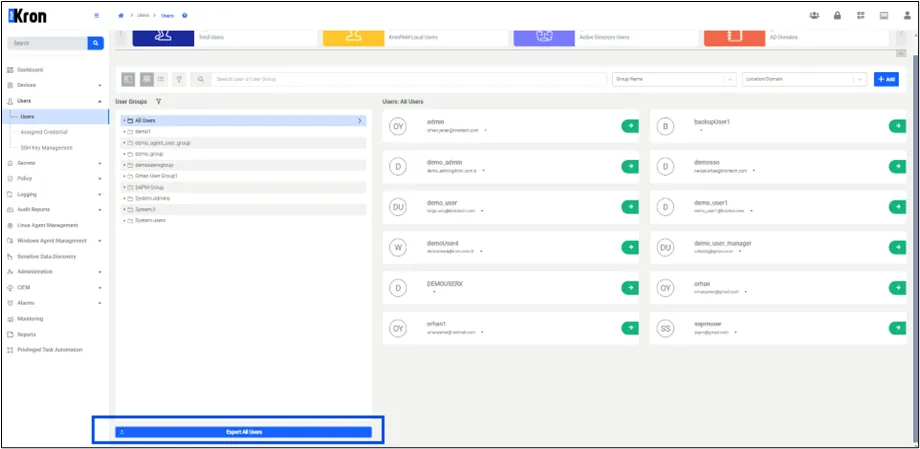Open Linux Agent Management in sidebar
This screenshot has height=449, width=920.
click(x=47, y=225)
